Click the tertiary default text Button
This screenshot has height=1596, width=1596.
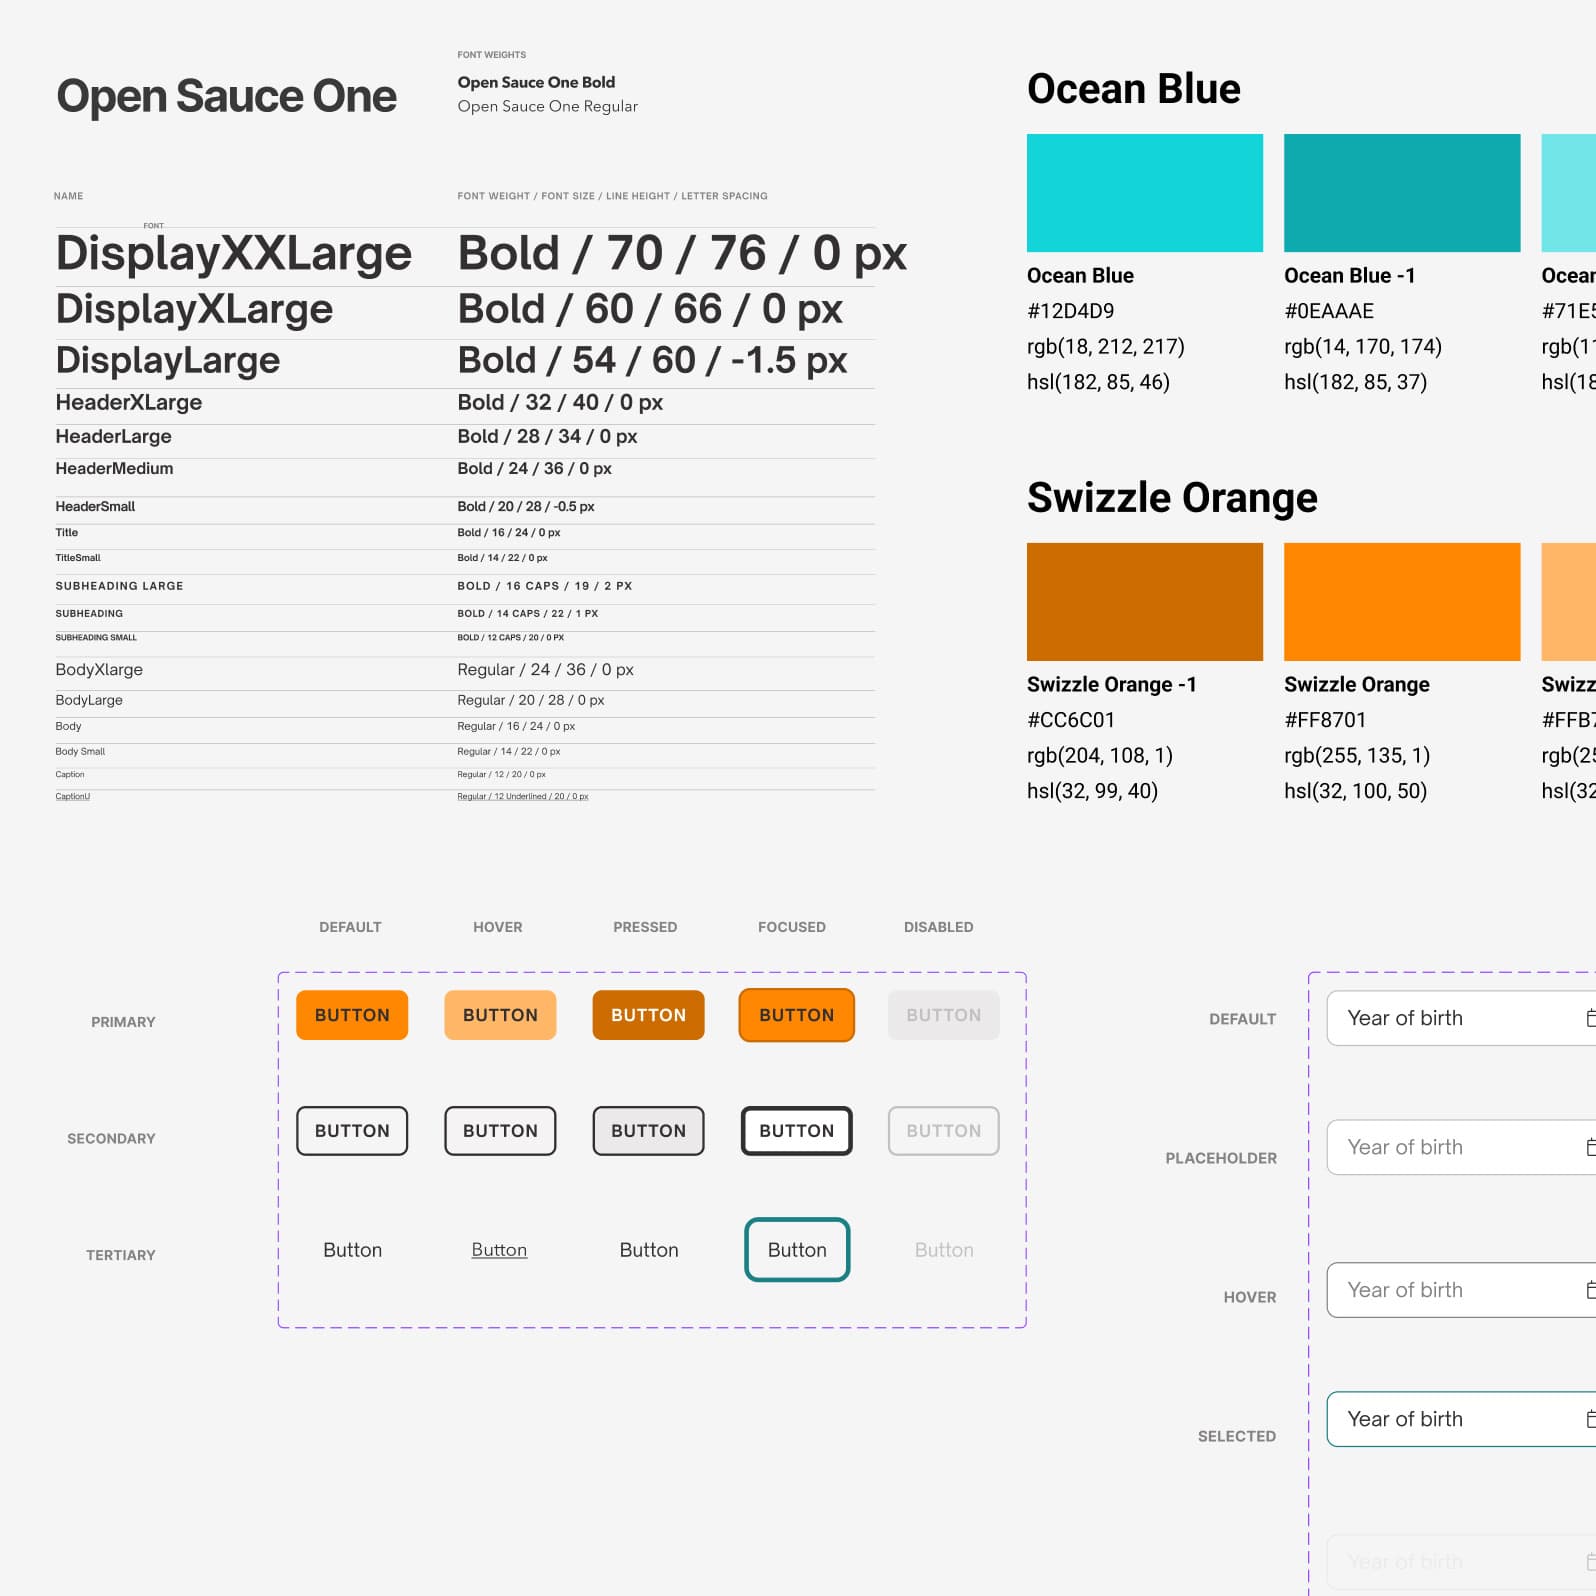[352, 1250]
